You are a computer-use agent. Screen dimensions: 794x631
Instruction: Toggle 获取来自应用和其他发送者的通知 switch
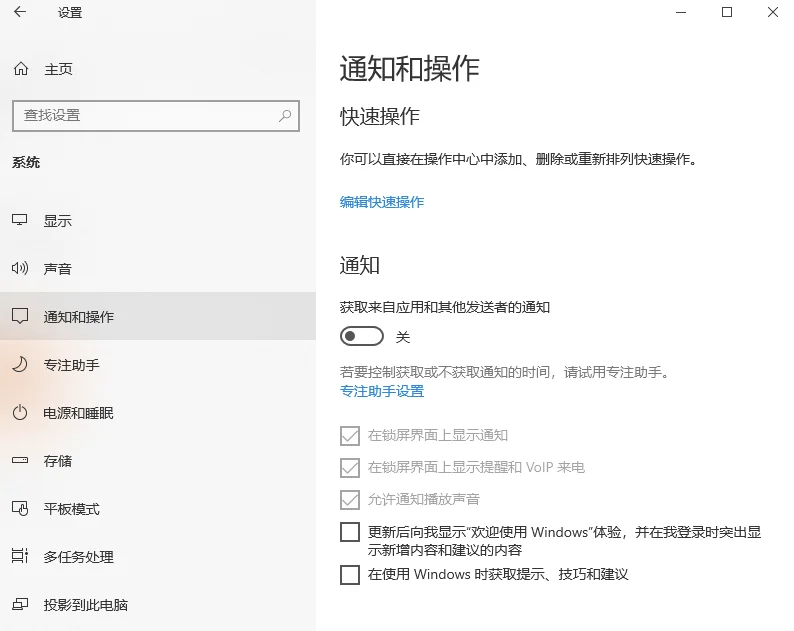[362, 336]
